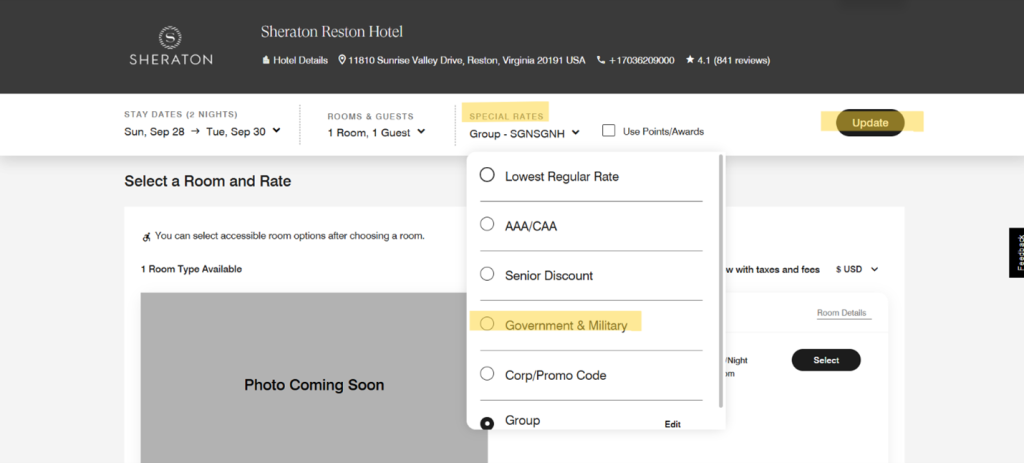Viewport: 1024px width, 463px height.
Task: Click the map pin icon beside the address
Action: coord(342,60)
